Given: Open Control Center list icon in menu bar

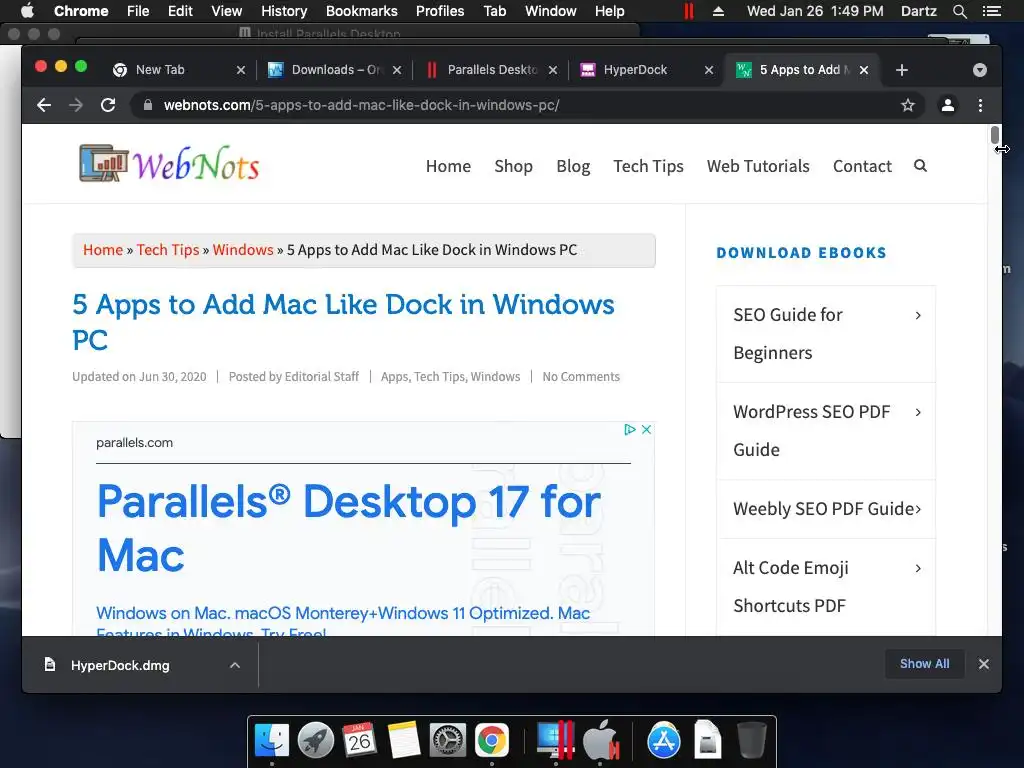Looking at the screenshot, I should coord(991,11).
